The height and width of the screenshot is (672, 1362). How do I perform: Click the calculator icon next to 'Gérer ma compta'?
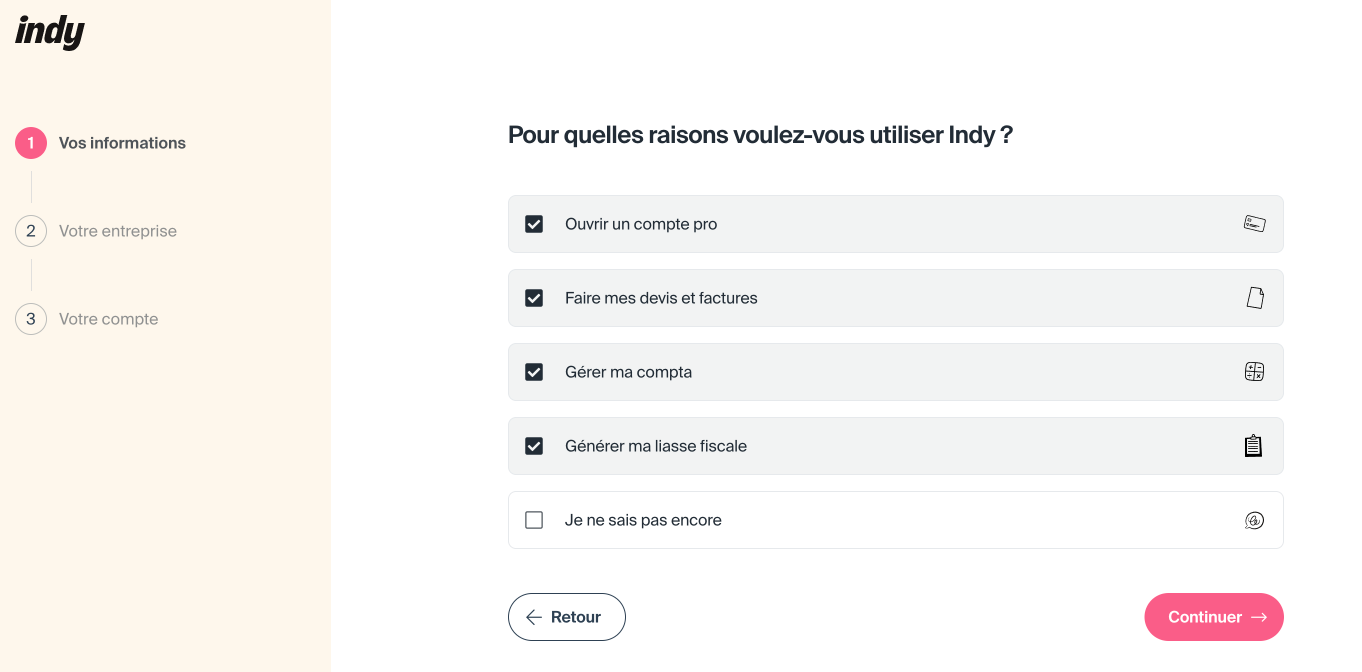[1254, 371]
